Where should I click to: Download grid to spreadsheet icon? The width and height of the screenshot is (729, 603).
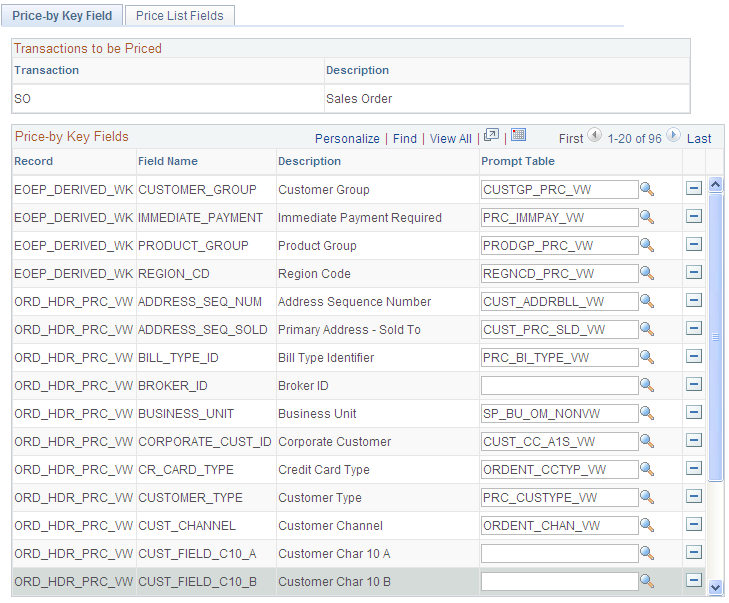(x=518, y=135)
